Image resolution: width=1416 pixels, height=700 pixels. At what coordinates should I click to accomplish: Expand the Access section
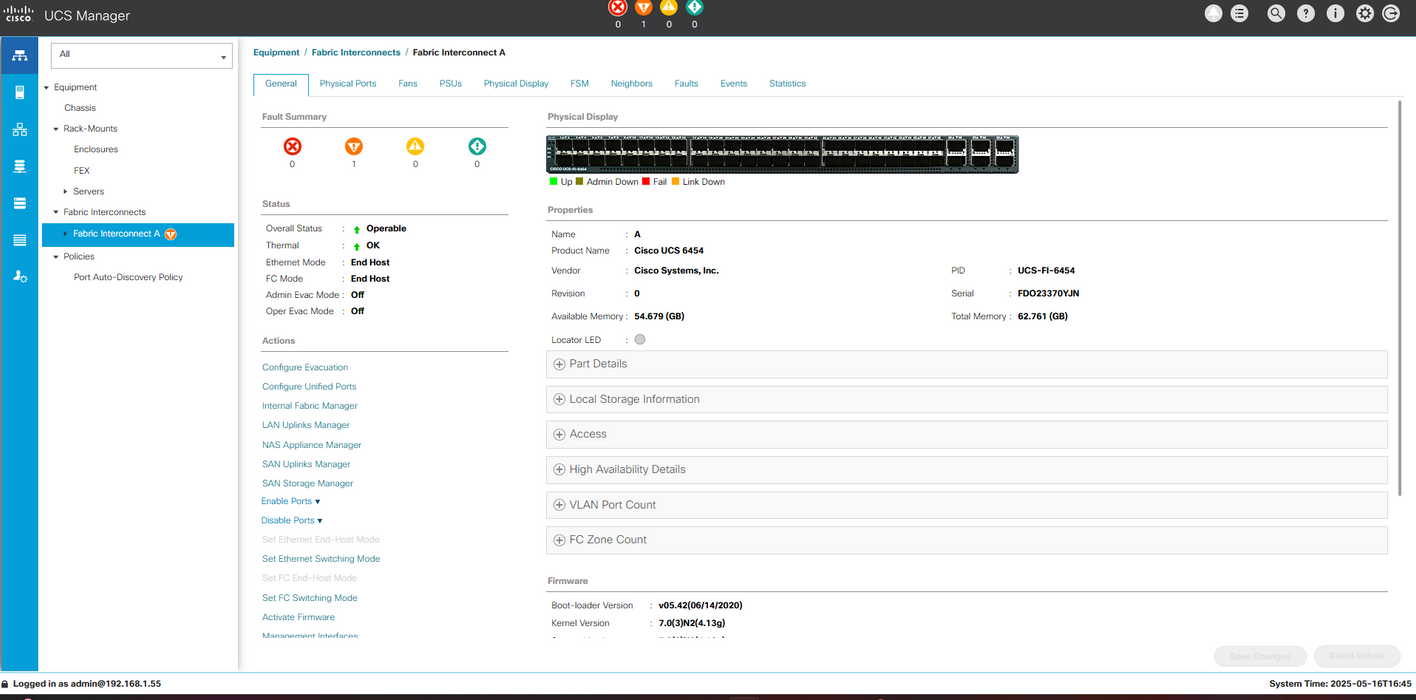(967, 434)
